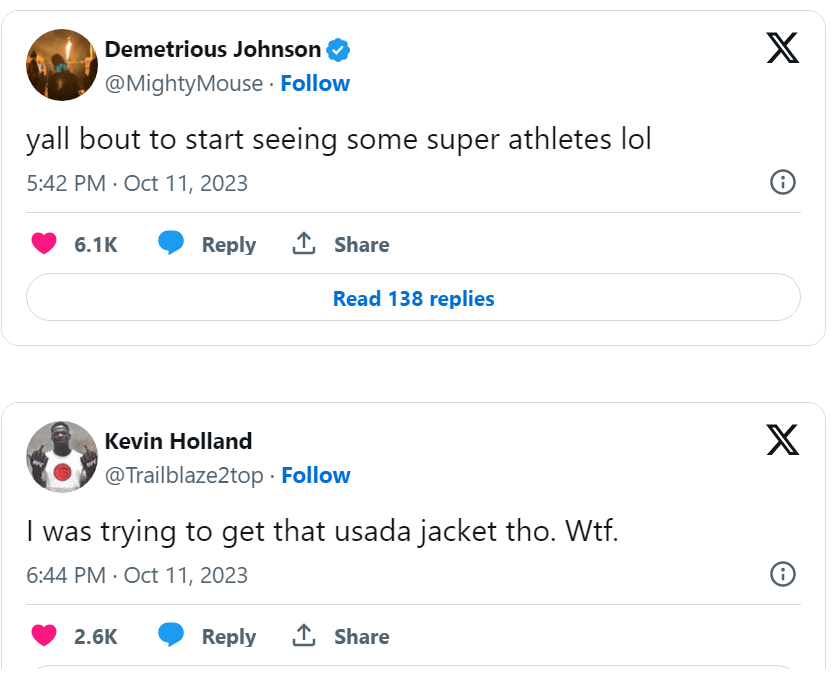Click reply bubble icon on Kevin Holland's tweet
Viewport: 832px width, 697px height.
[171, 636]
